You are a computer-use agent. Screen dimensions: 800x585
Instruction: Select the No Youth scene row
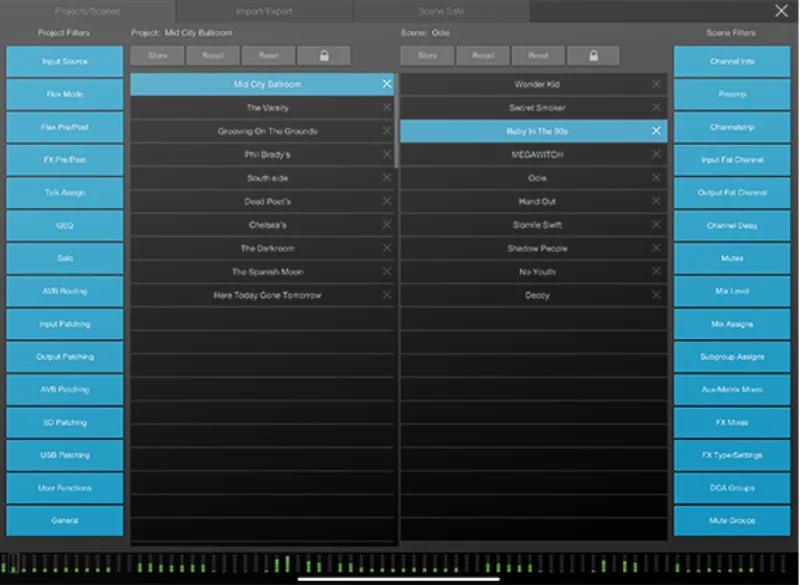(x=534, y=272)
